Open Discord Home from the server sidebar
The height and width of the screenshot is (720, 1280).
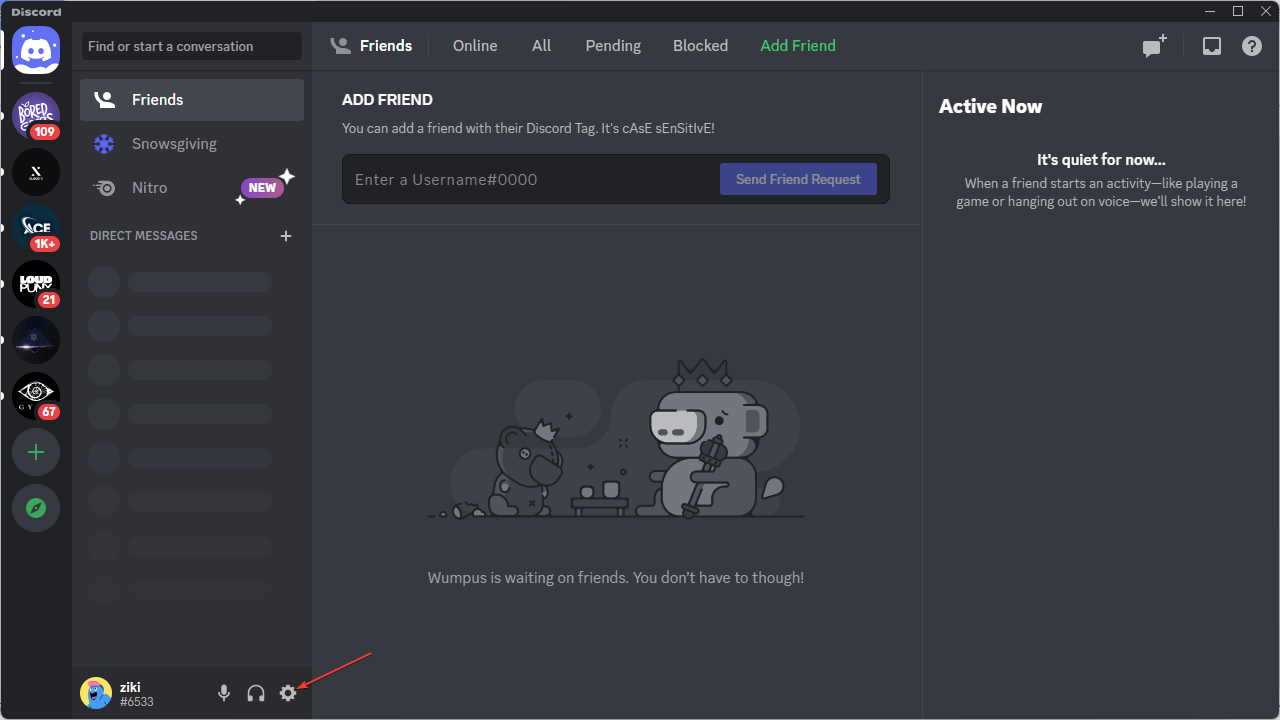(x=36, y=50)
